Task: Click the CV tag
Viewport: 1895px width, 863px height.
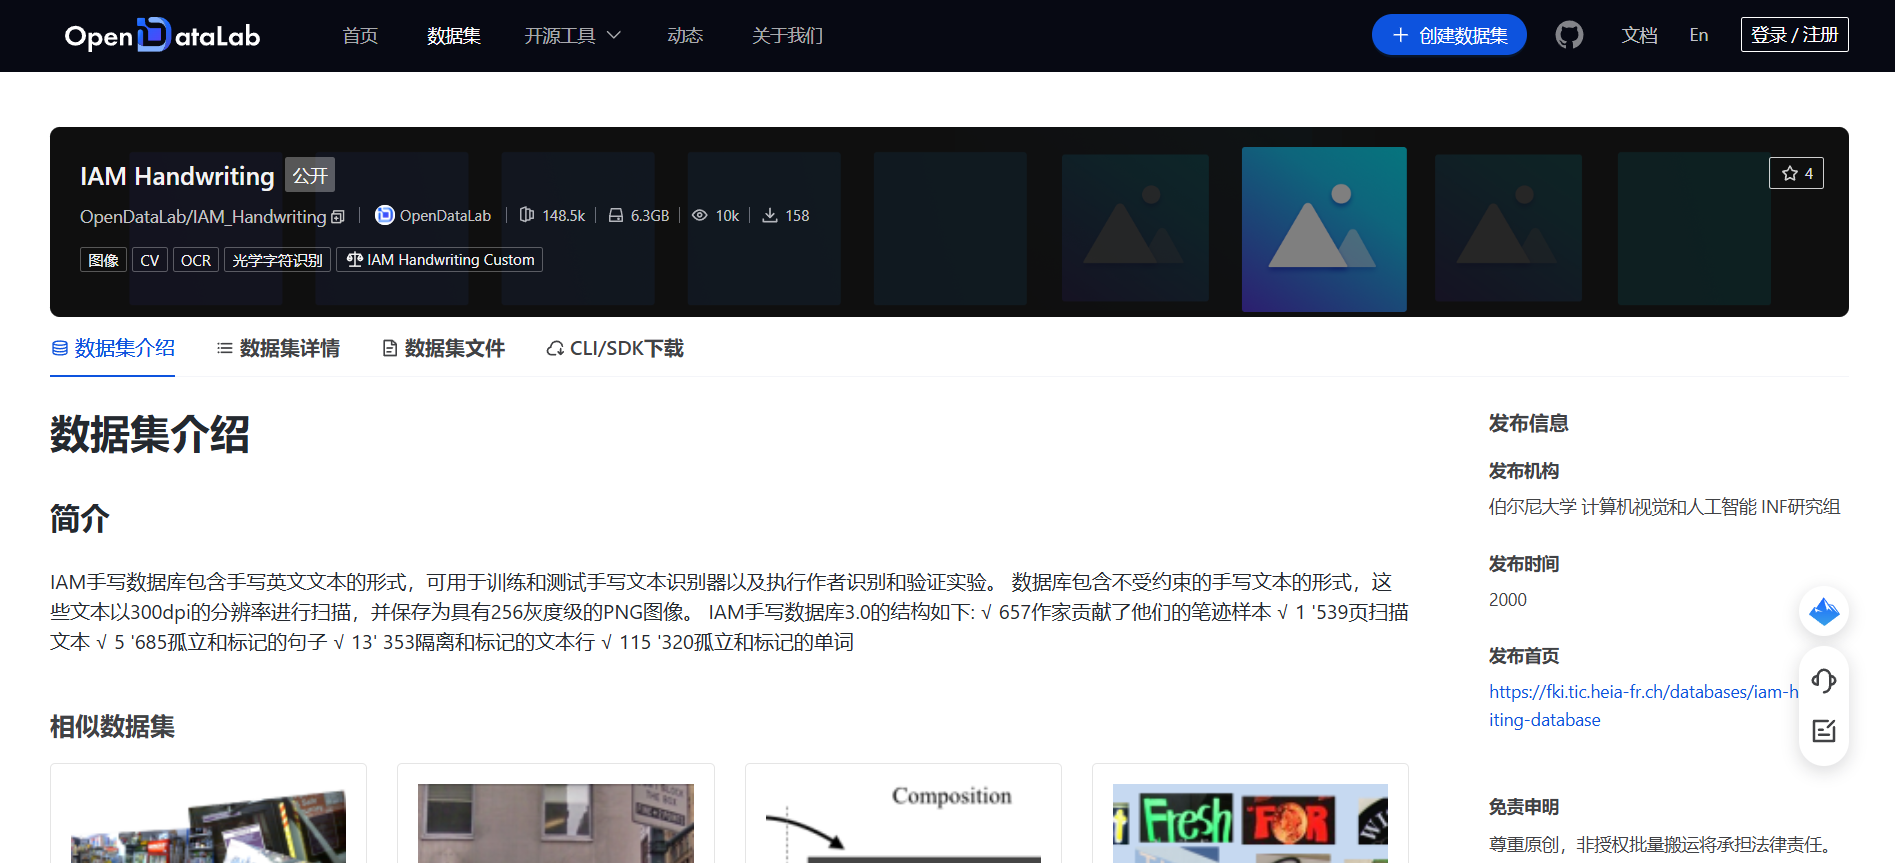Action: click(x=150, y=260)
